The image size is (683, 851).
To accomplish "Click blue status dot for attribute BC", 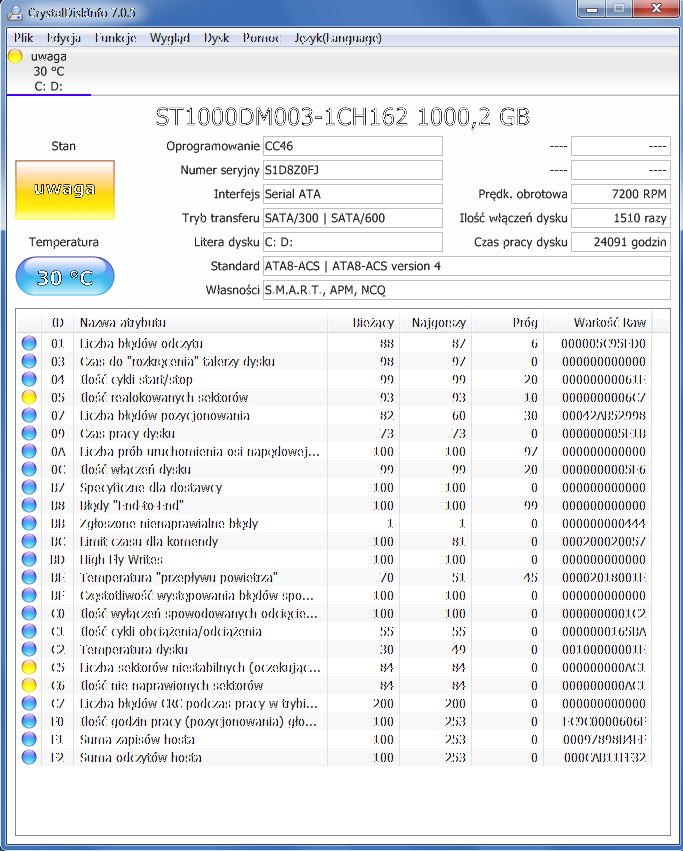I will pyautogui.click(x=29, y=541).
